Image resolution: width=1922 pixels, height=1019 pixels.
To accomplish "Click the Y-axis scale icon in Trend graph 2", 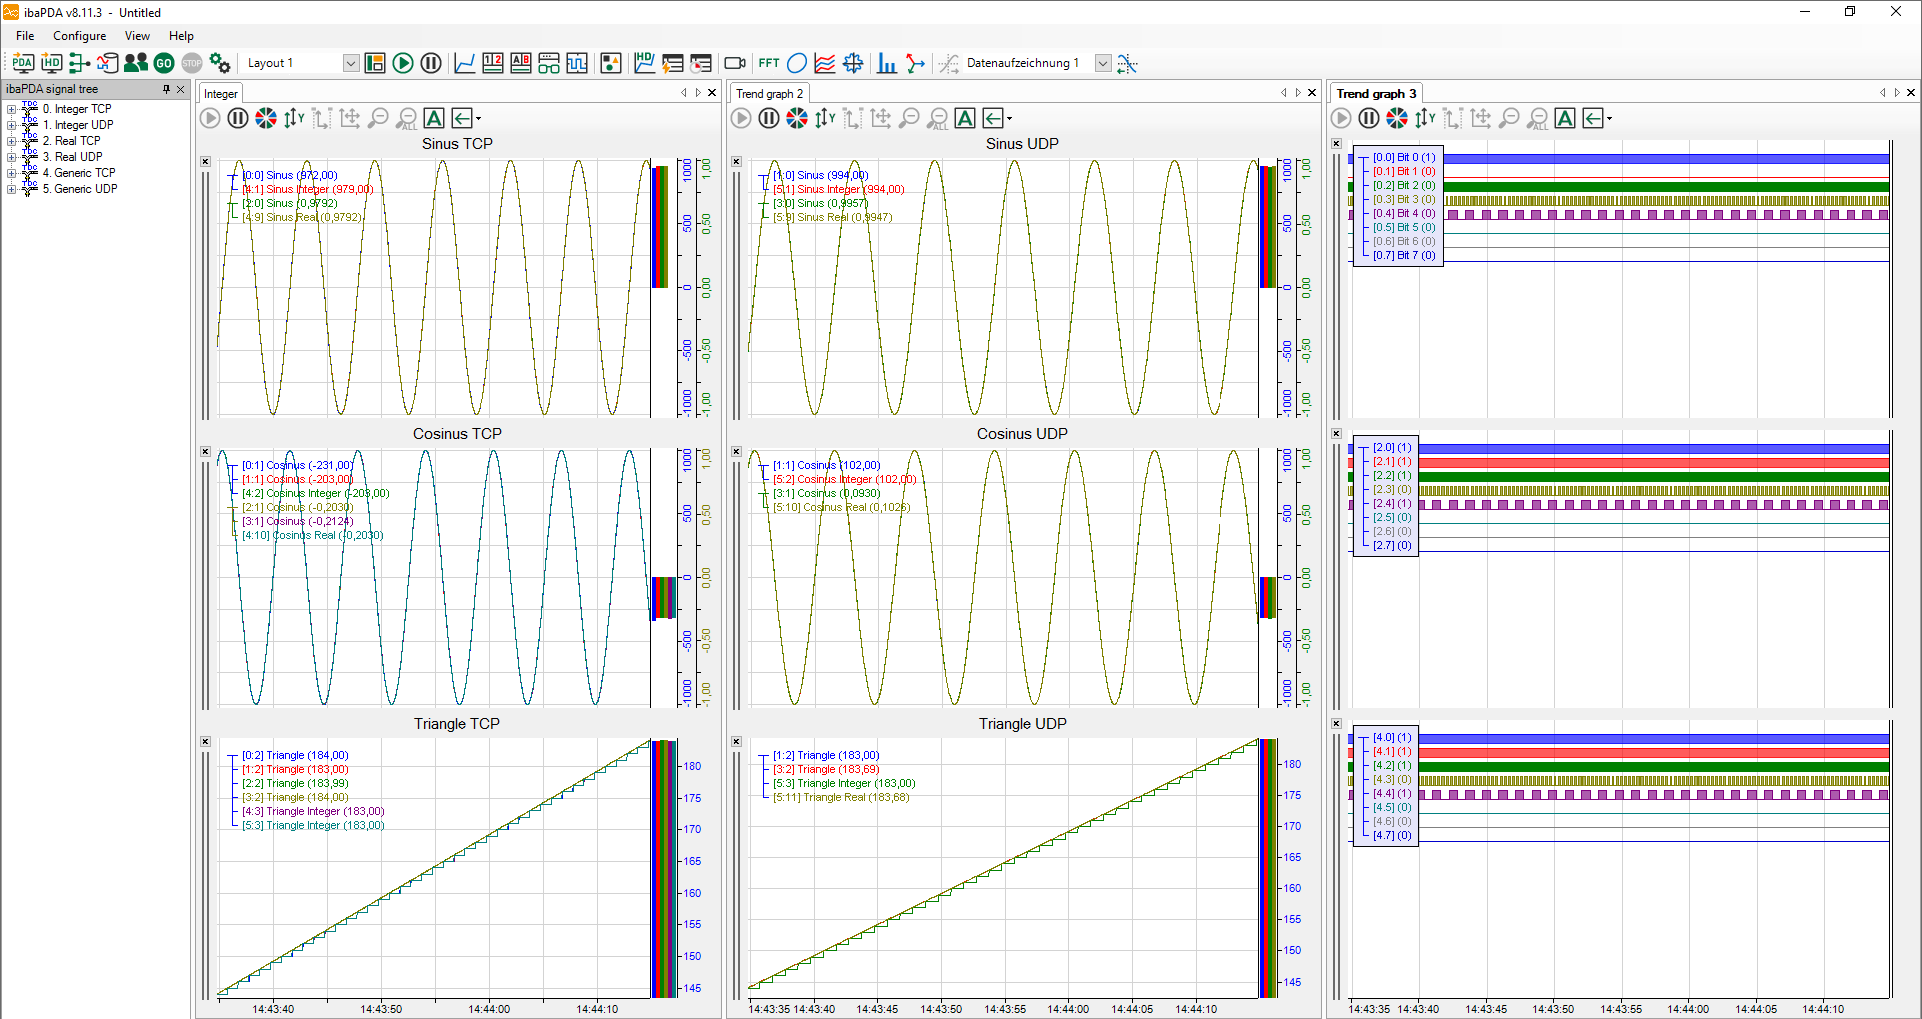I will coord(824,118).
